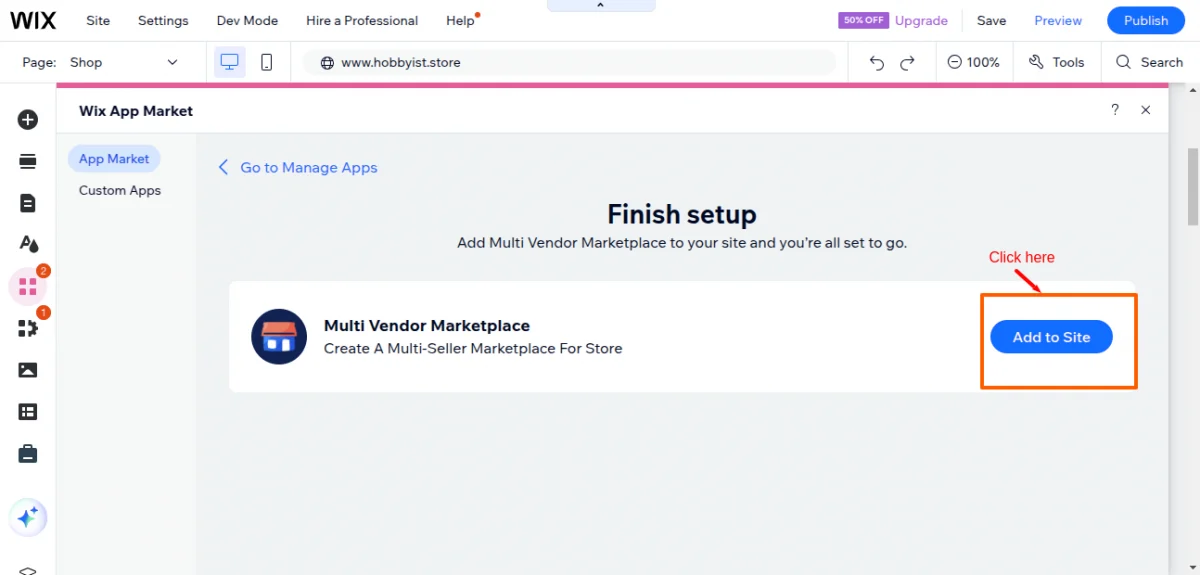Click the 50% OFF badge

click(x=863, y=20)
